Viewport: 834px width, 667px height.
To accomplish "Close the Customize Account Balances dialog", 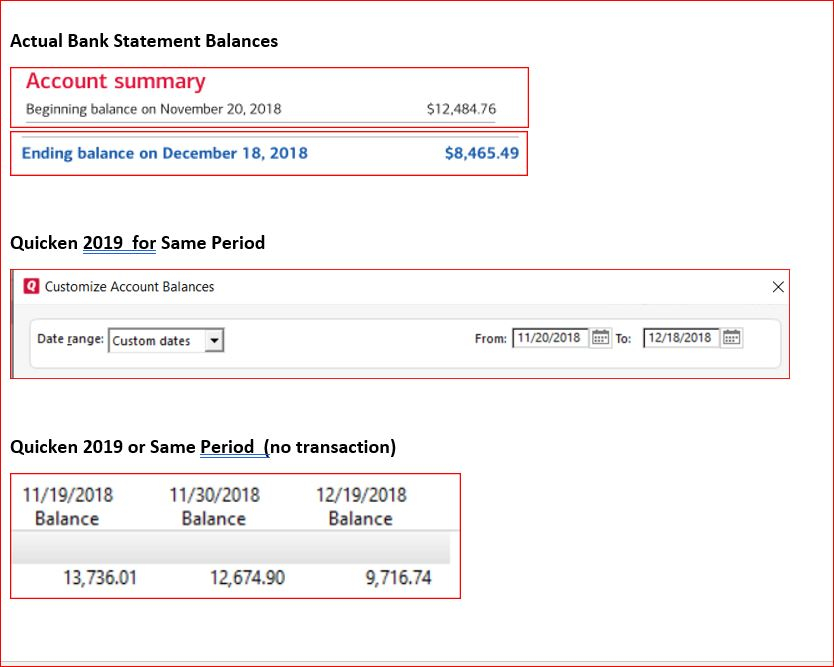I will pos(778,287).
